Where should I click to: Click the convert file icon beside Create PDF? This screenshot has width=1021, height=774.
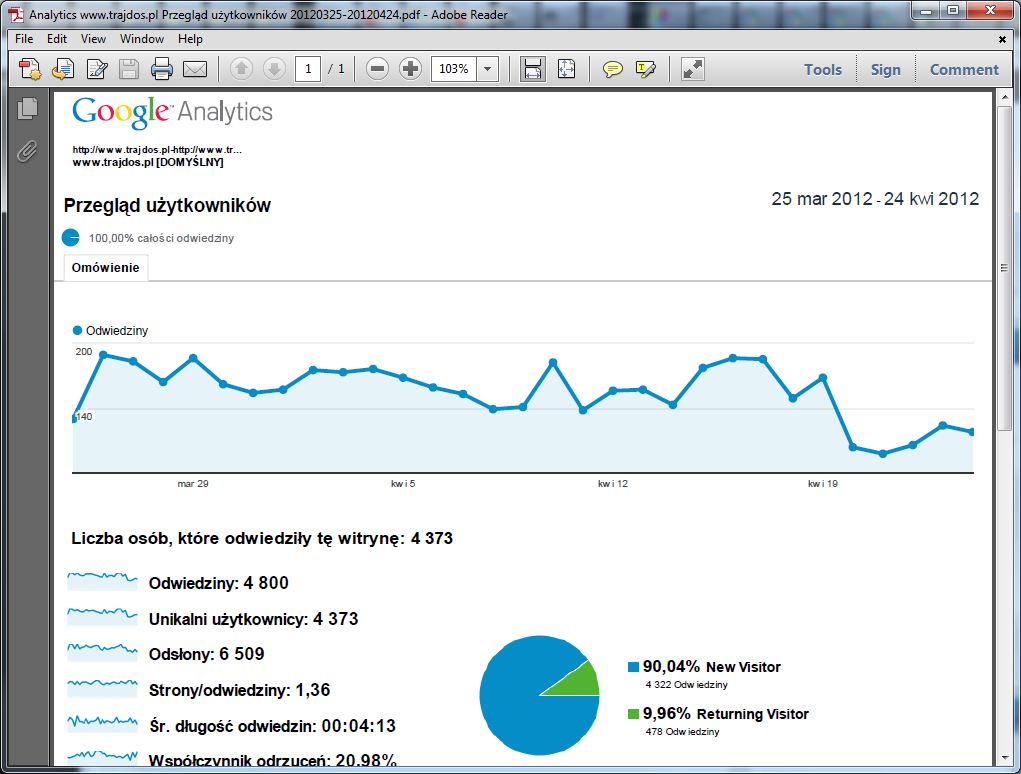click(x=63, y=69)
